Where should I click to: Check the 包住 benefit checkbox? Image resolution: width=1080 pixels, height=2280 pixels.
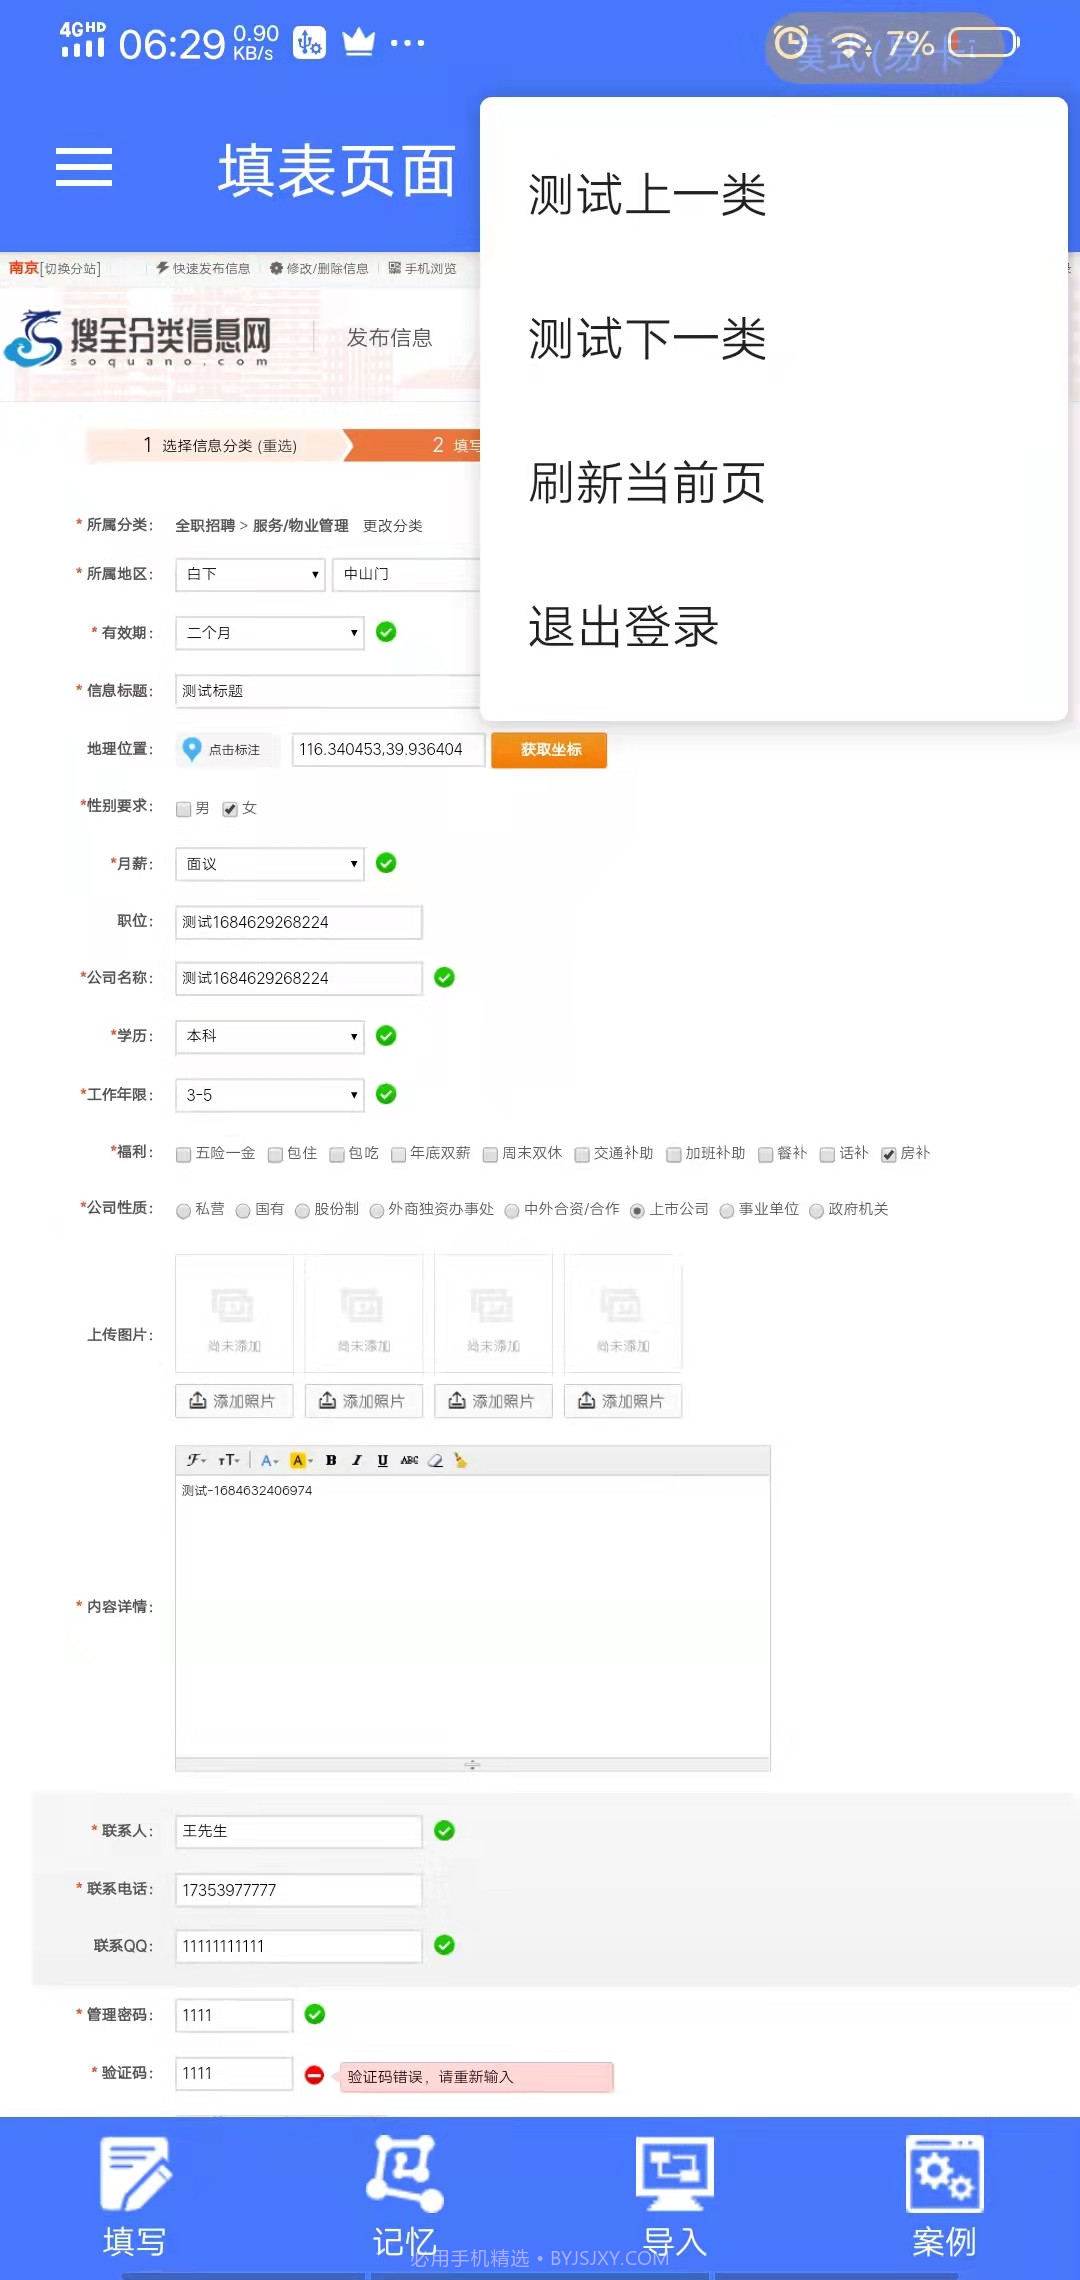coord(275,1154)
